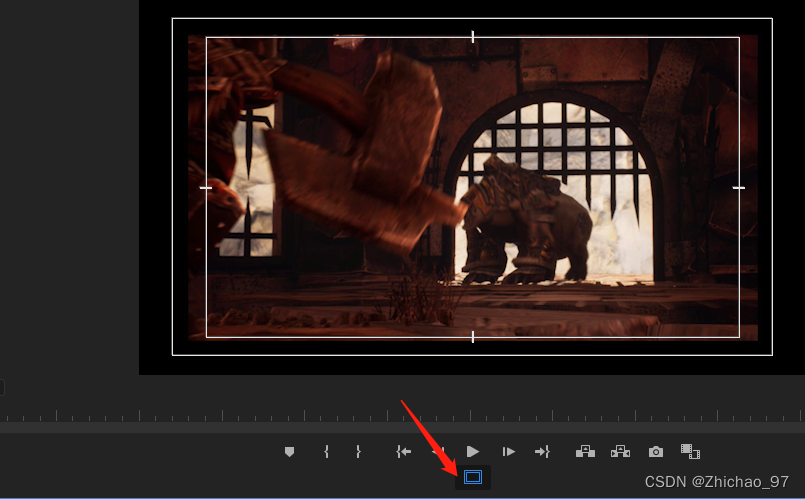The height and width of the screenshot is (499, 805).
Task: Export a frame with the camera icon
Action: (656, 452)
